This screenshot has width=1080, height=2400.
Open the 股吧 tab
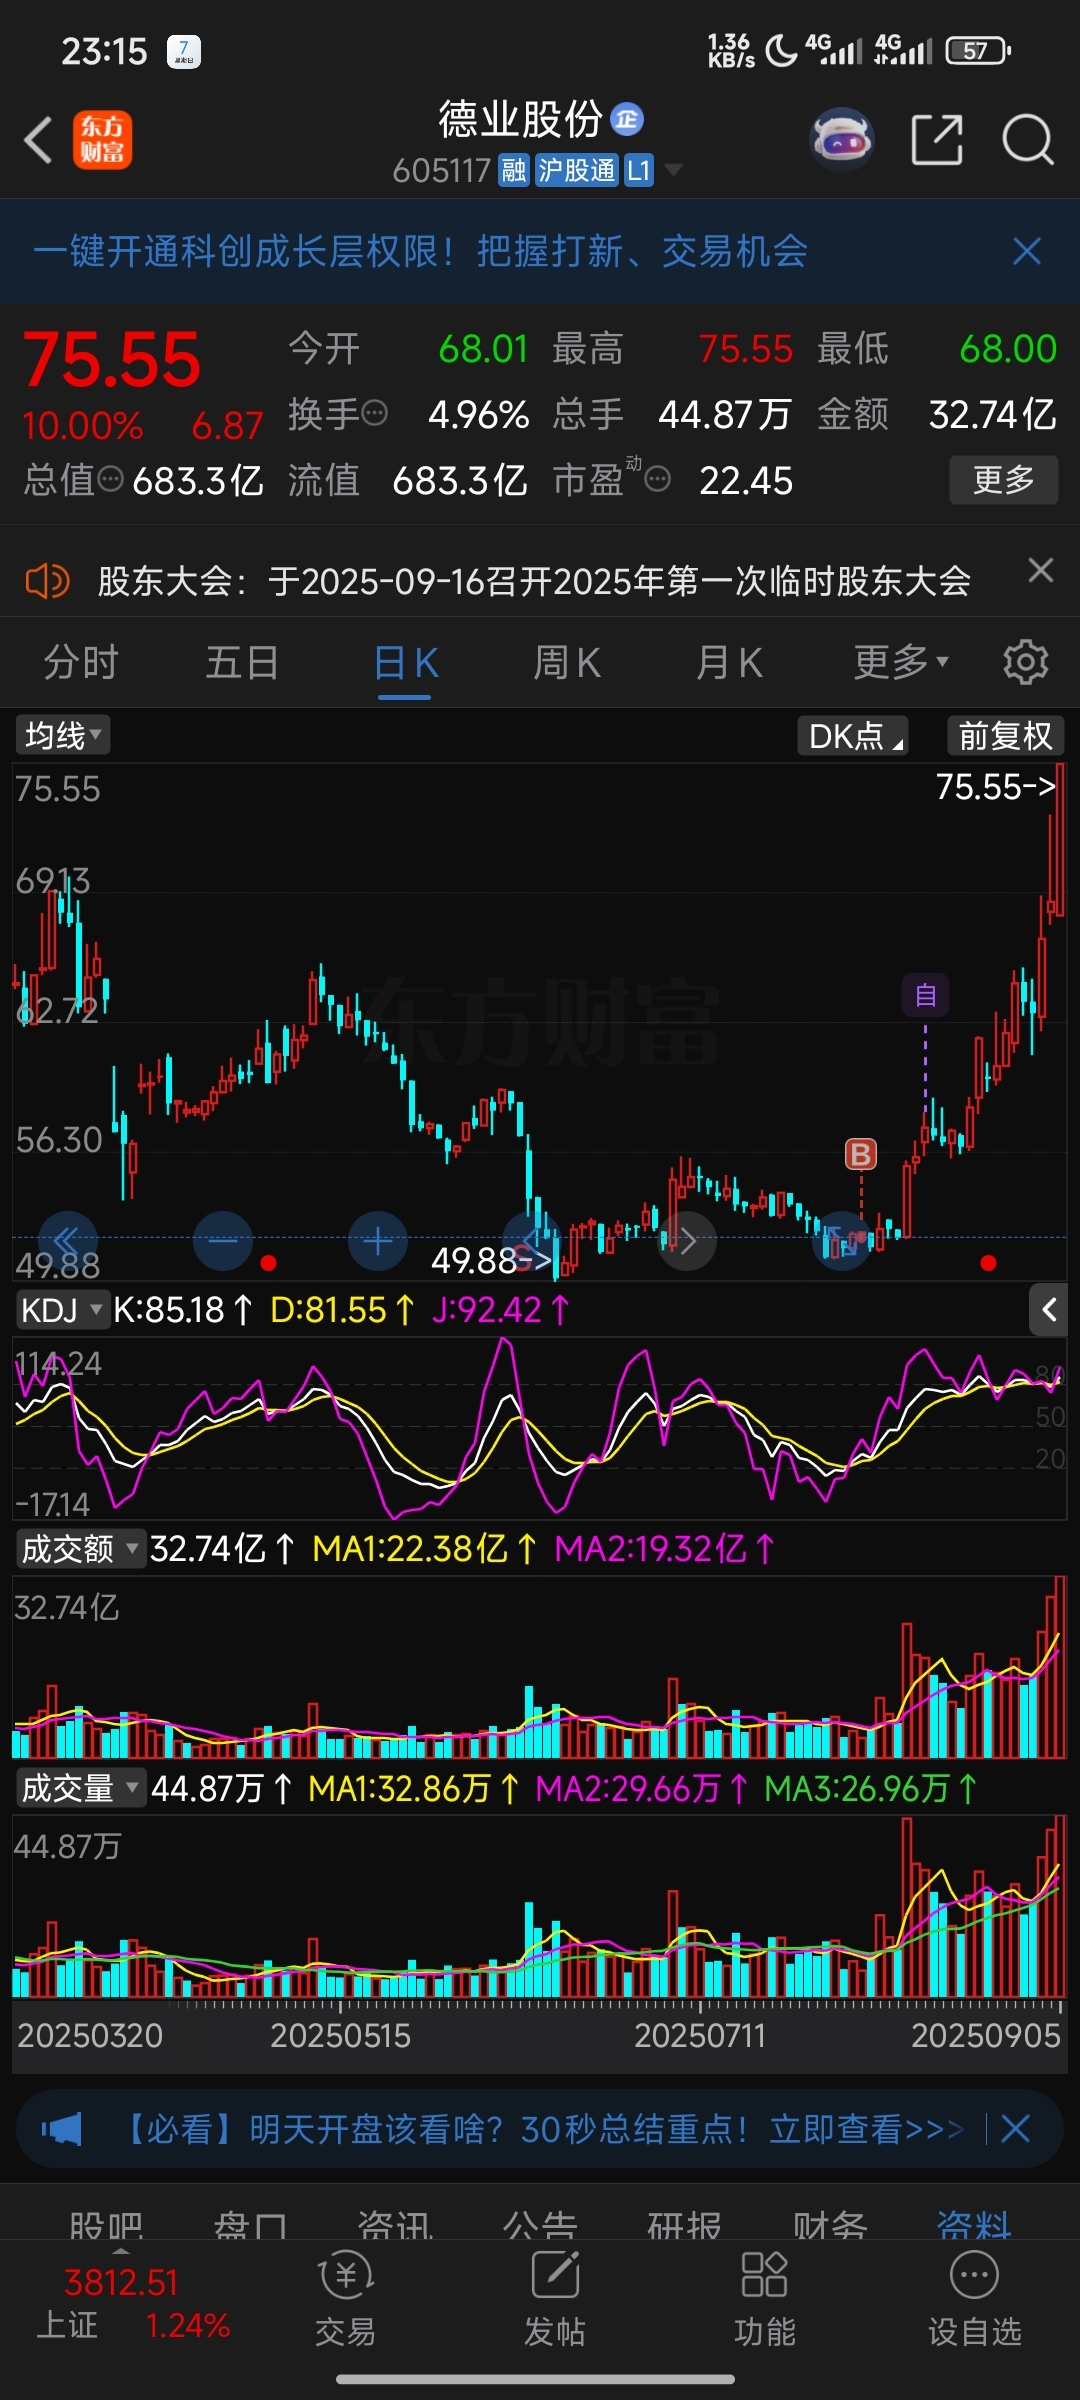(x=106, y=2227)
